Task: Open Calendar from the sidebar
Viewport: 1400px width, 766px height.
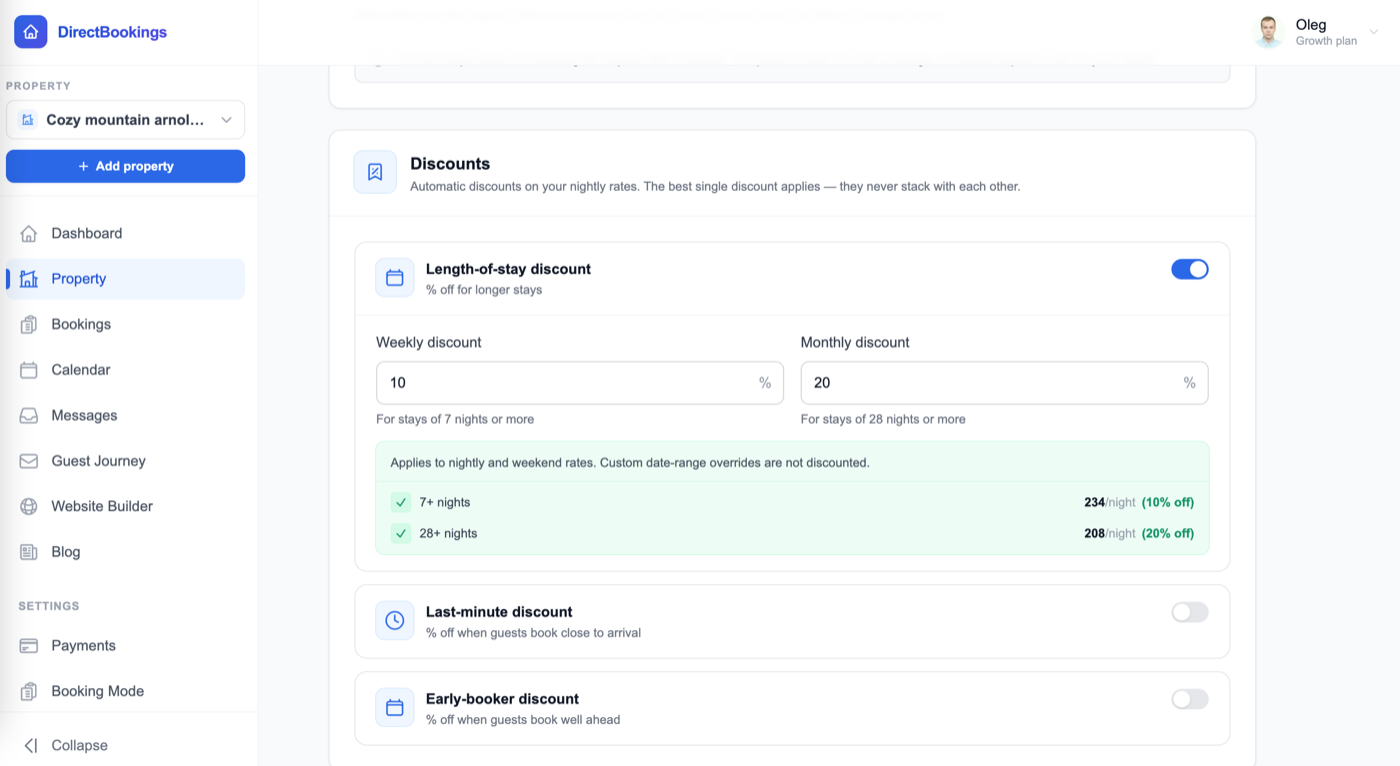Action: 125,370
